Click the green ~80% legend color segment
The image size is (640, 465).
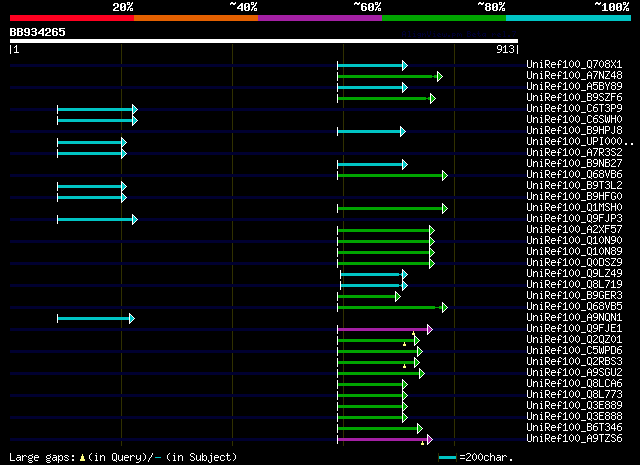pyautogui.click(x=444, y=18)
